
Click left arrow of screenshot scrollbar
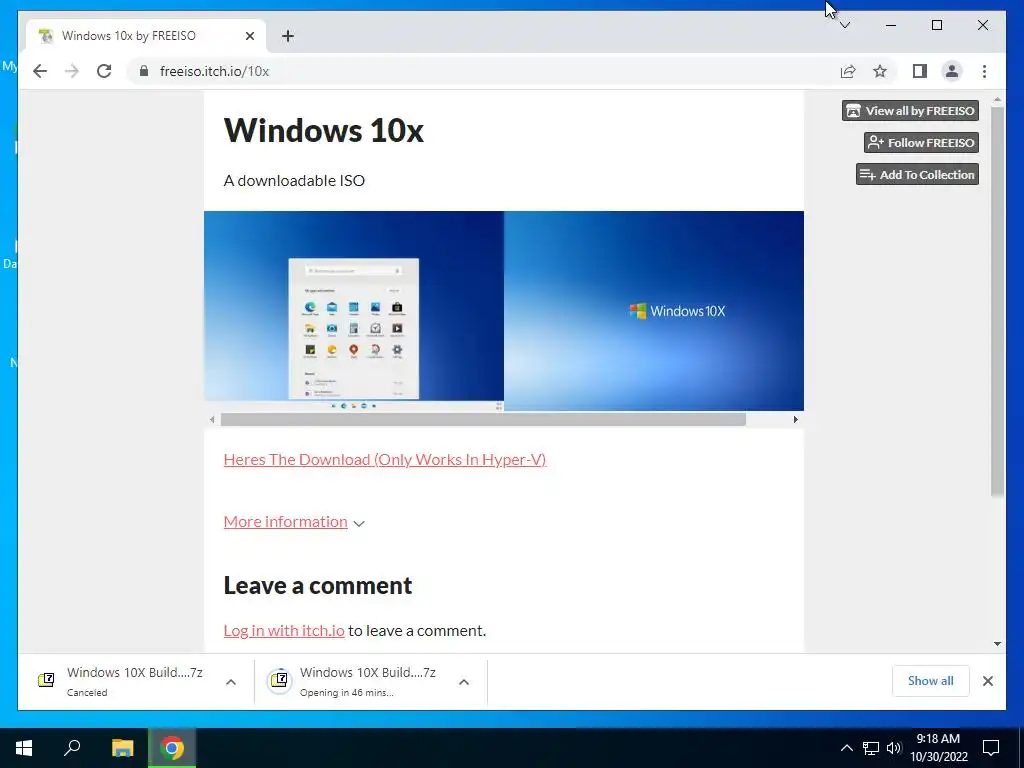pos(212,419)
